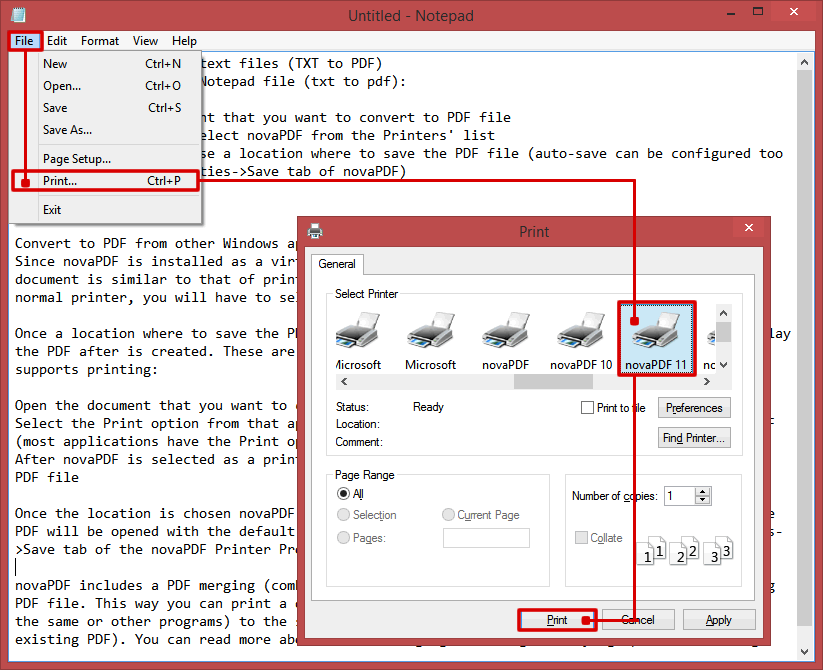The image size is (823, 670).
Task: Open the Help menu
Action: pos(184,41)
